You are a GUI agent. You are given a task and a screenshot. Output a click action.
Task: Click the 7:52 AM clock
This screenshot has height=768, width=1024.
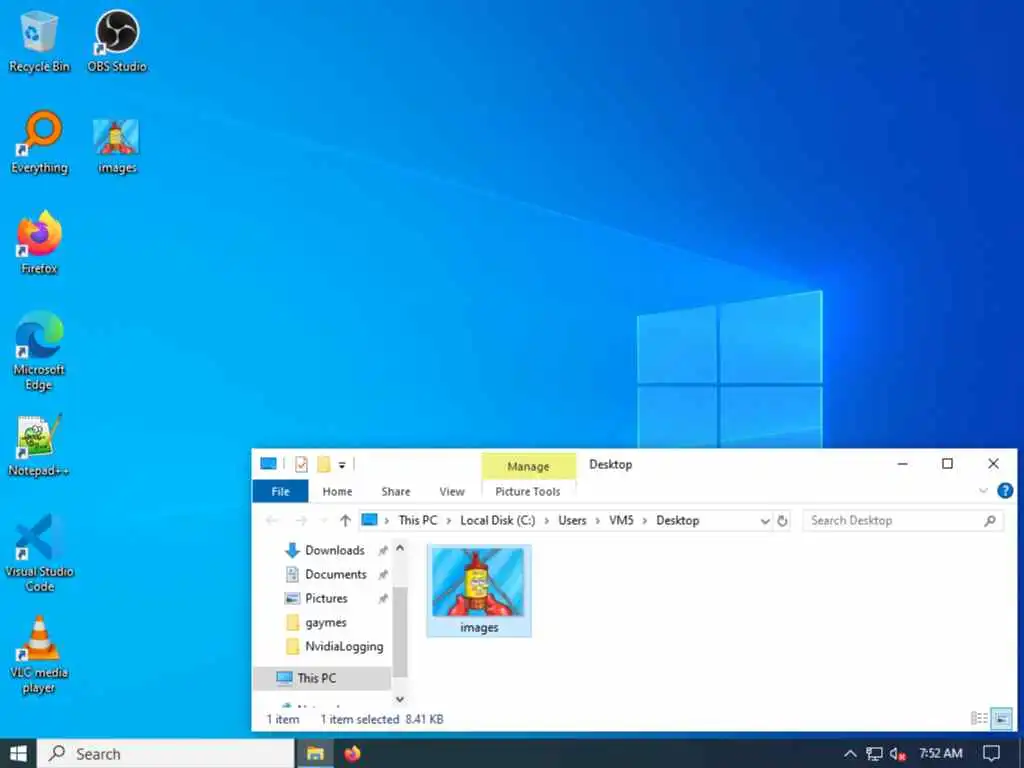coord(940,754)
